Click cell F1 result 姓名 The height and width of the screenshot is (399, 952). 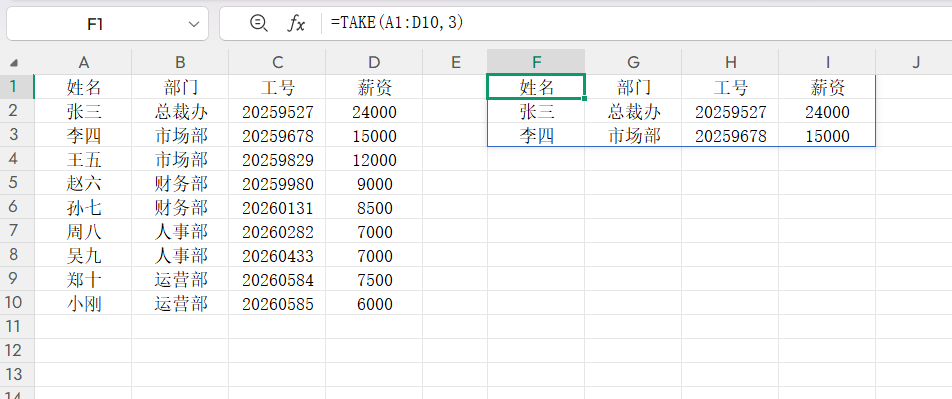[x=536, y=87]
